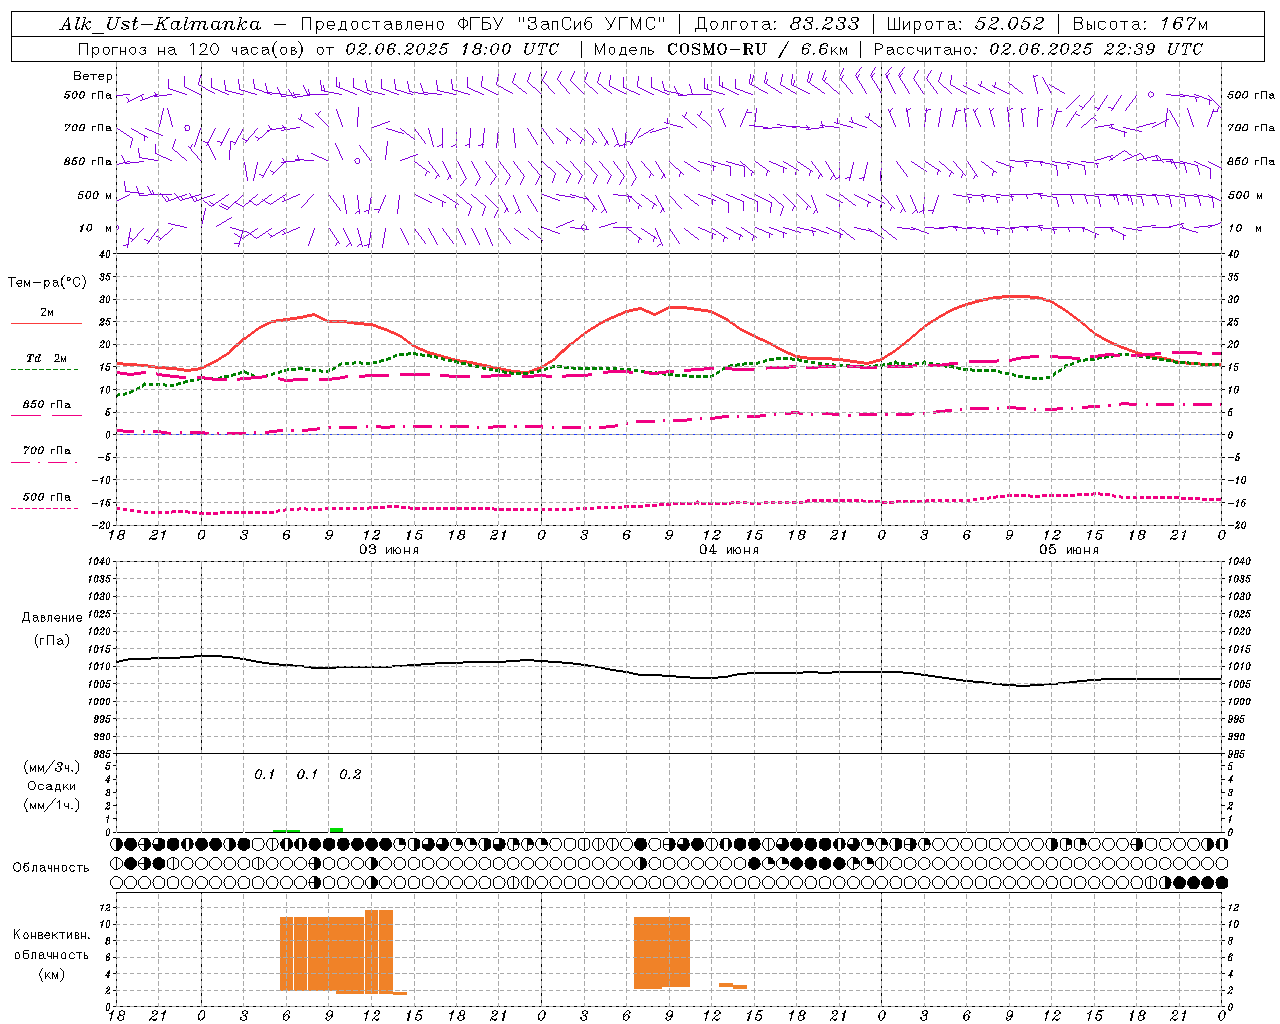The width and height of the screenshot is (1280, 1024).
Task: Click the dash-dot sample under legend 700 гПа
Action: point(44,463)
